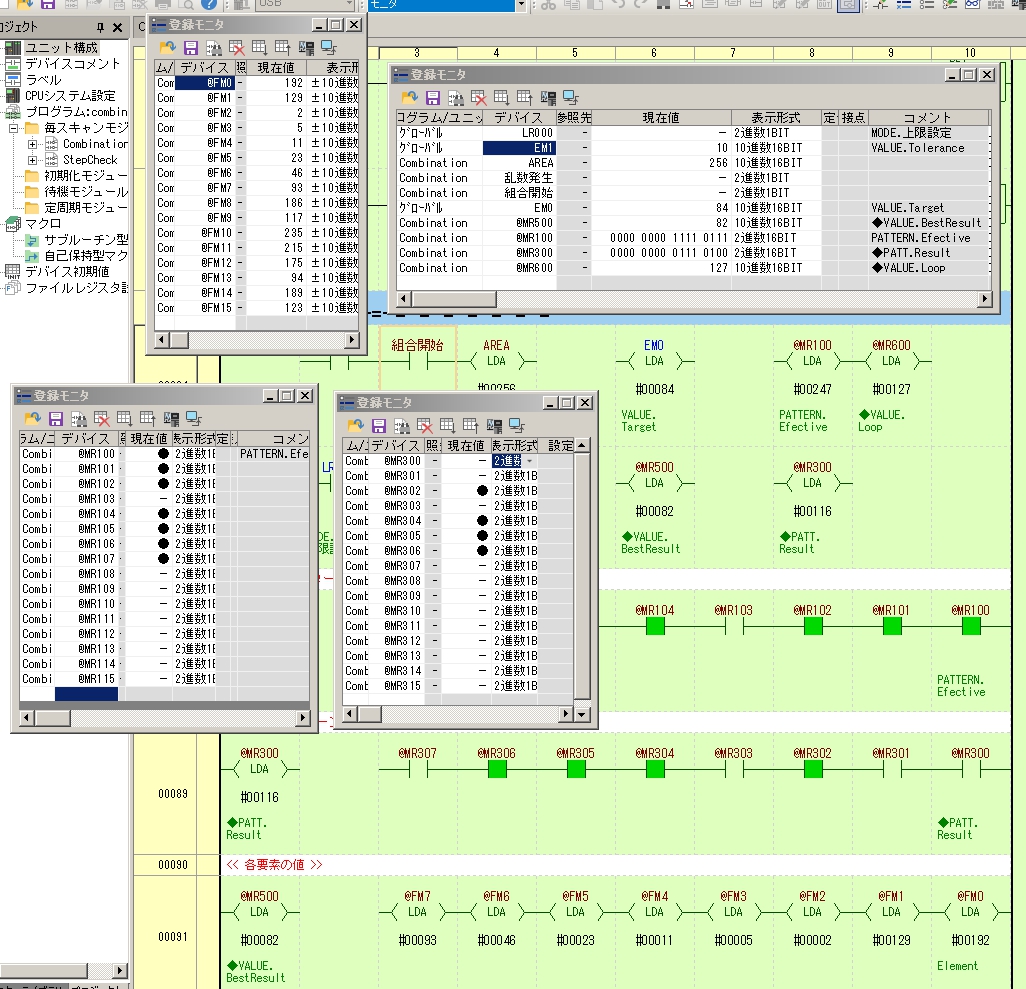
Task: Open file icon in @MR300 monitor window
Action: [x=355, y=425]
